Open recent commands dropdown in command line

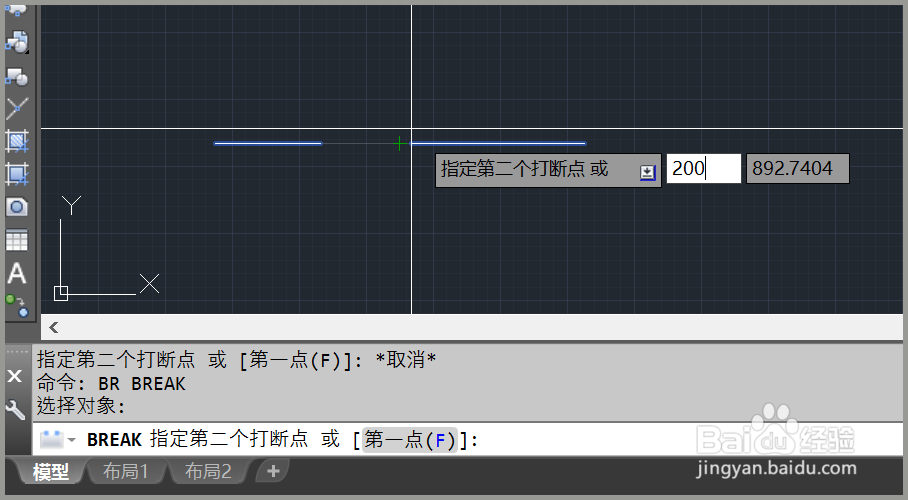click(x=72, y=440)
